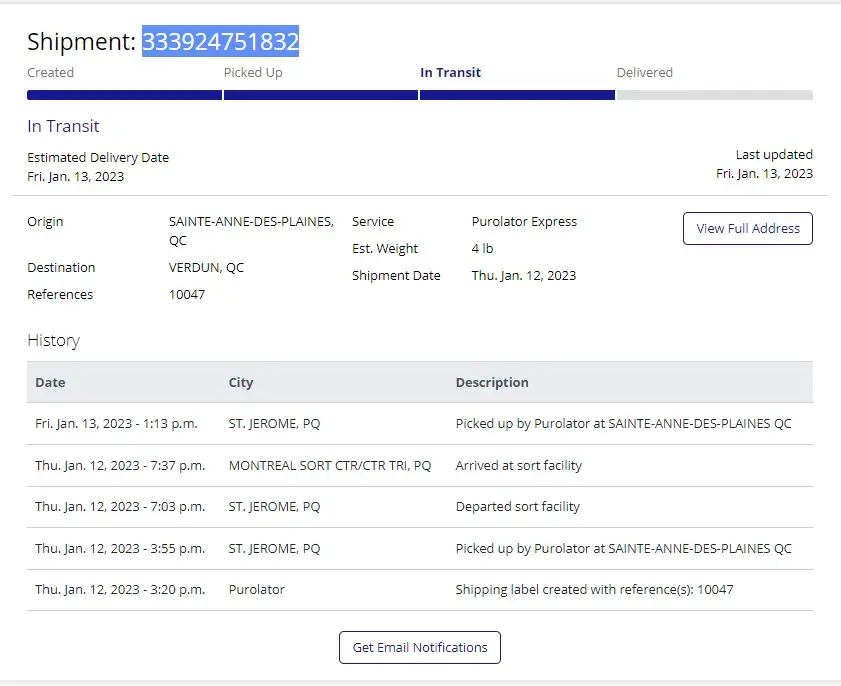Viewport: 841px width, 686px height.
Task: Click the History section heading
Action: (53, 340)
